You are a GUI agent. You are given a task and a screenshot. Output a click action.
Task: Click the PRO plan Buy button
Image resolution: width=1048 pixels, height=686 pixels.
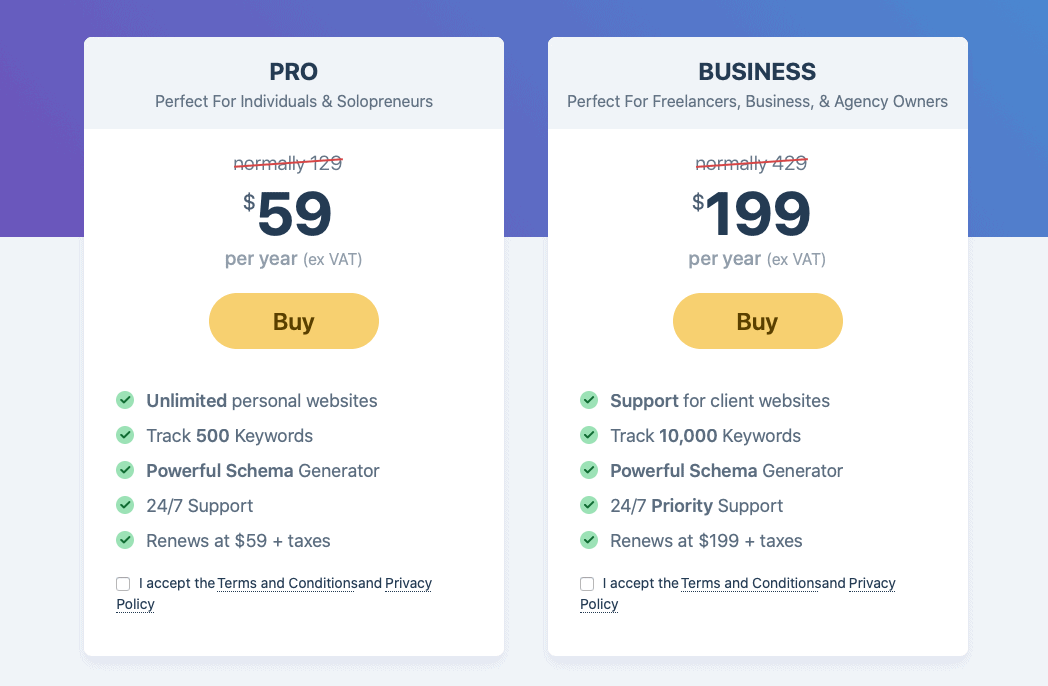293,321
